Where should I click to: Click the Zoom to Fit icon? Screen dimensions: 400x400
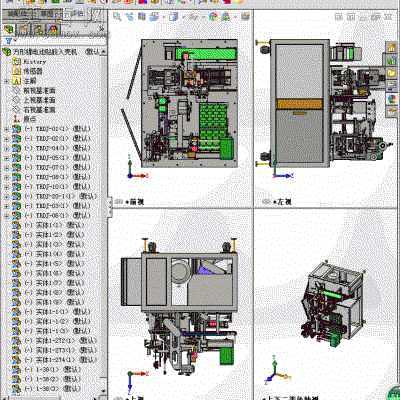point(117,16)
